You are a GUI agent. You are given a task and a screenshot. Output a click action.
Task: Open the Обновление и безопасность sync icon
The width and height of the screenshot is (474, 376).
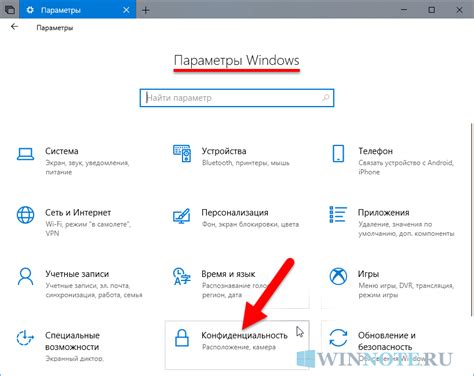coord(338,338)
